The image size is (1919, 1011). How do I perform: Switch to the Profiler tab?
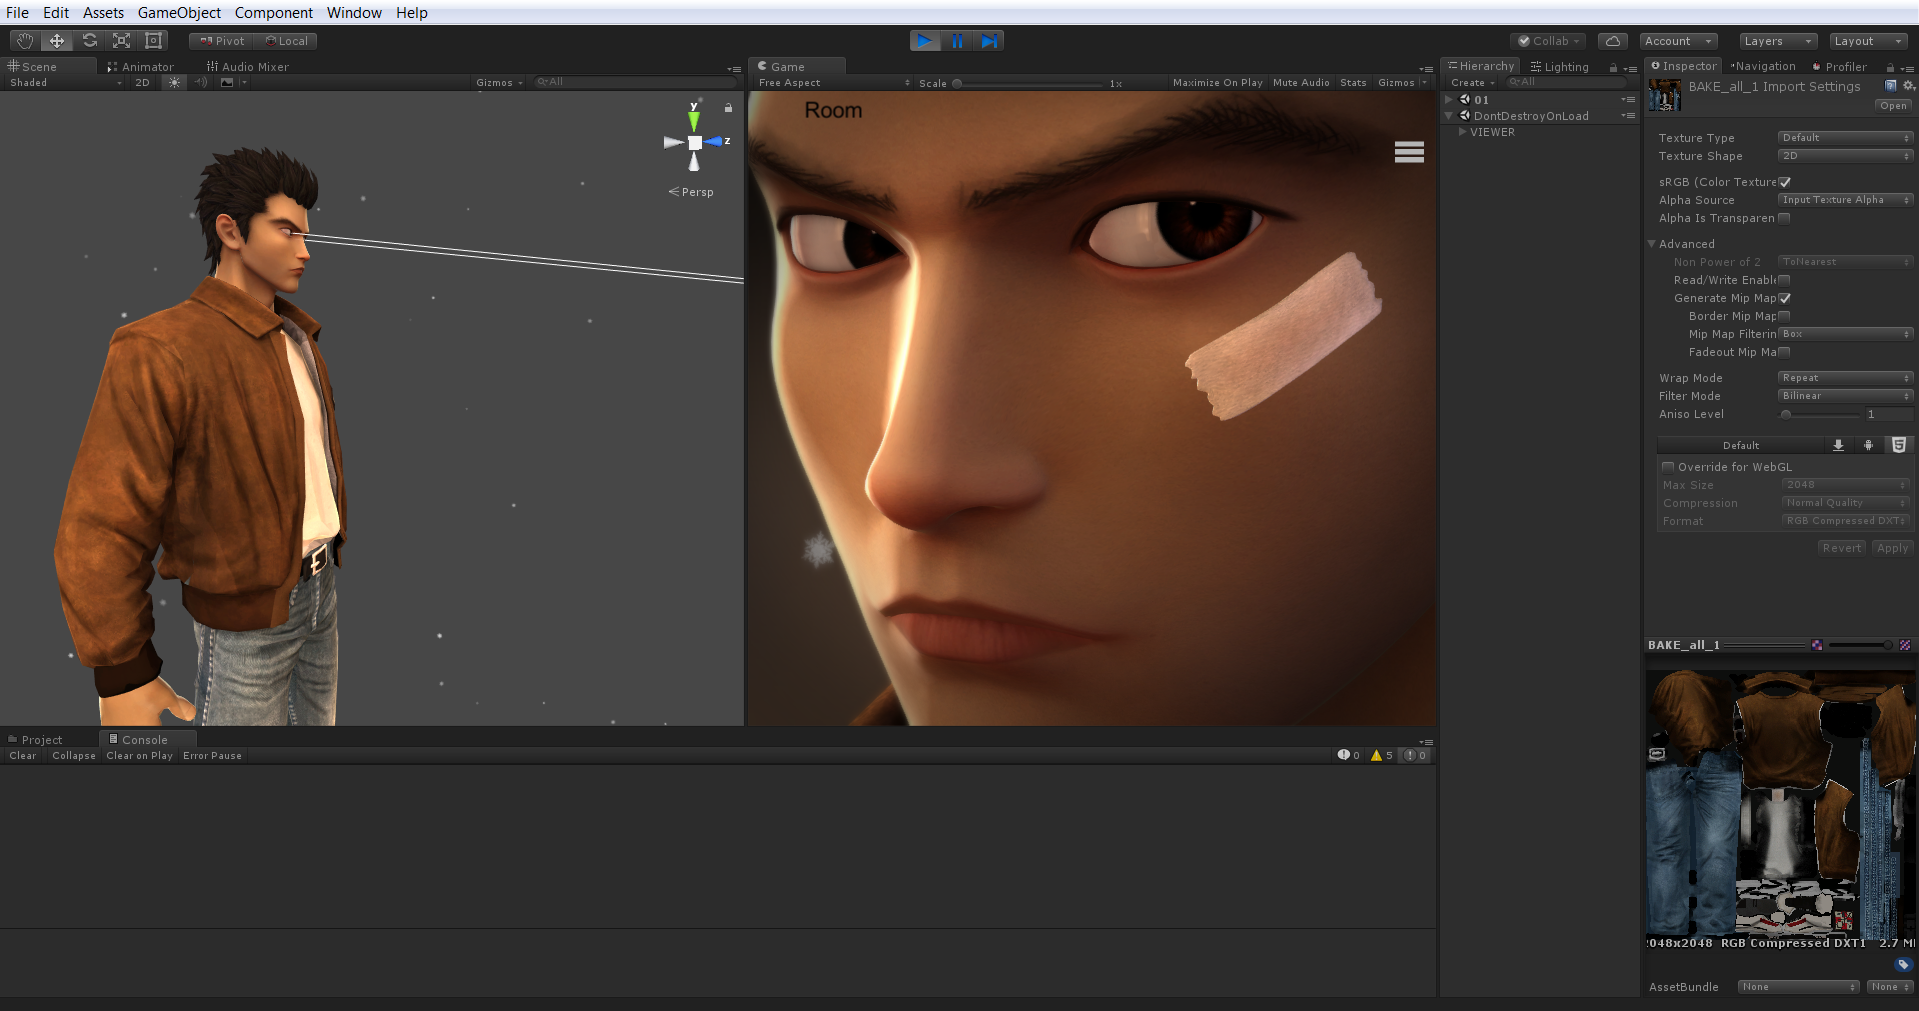pyautogui.click(x=1839, y=67)
